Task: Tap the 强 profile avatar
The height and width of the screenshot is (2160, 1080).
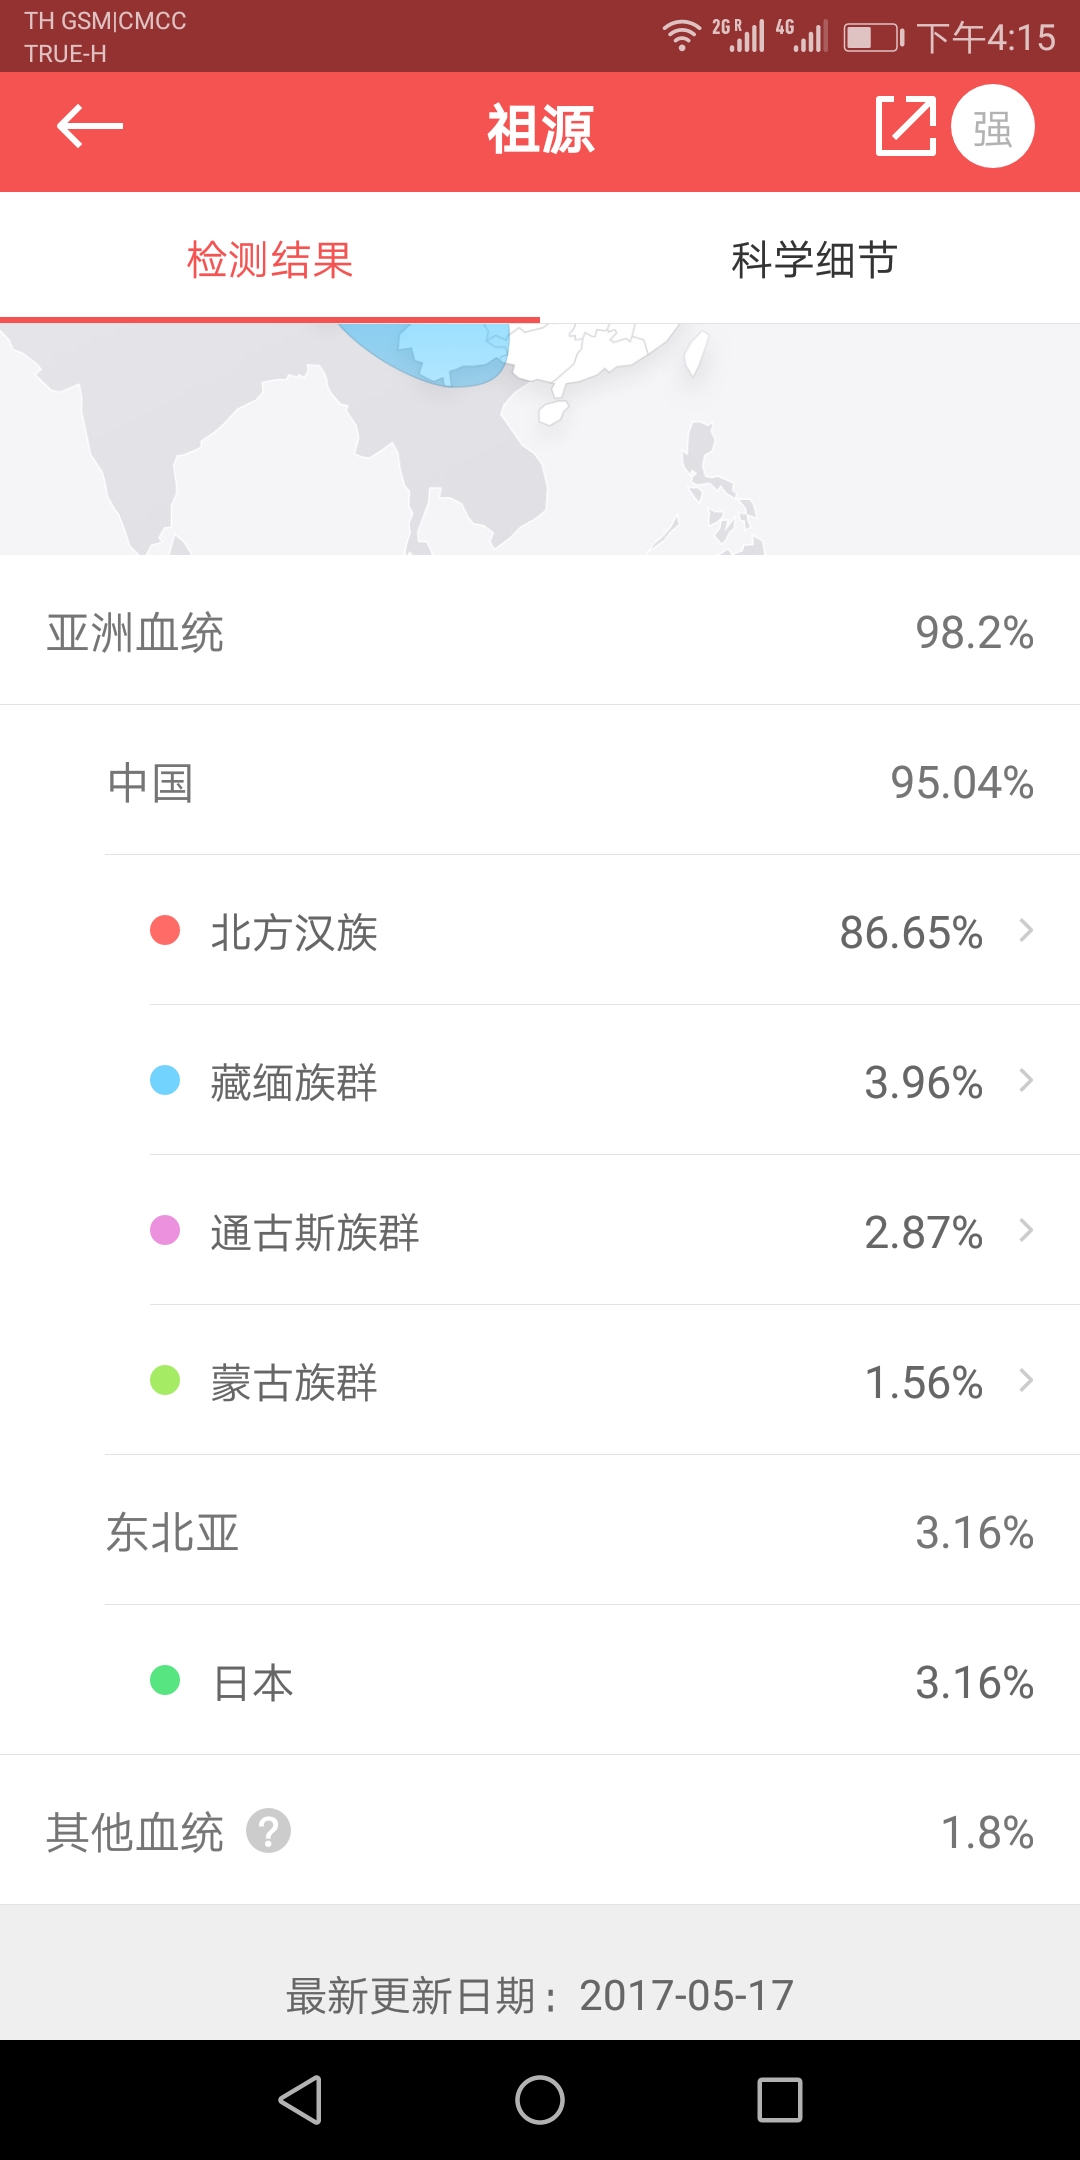Action: [992, 127]
